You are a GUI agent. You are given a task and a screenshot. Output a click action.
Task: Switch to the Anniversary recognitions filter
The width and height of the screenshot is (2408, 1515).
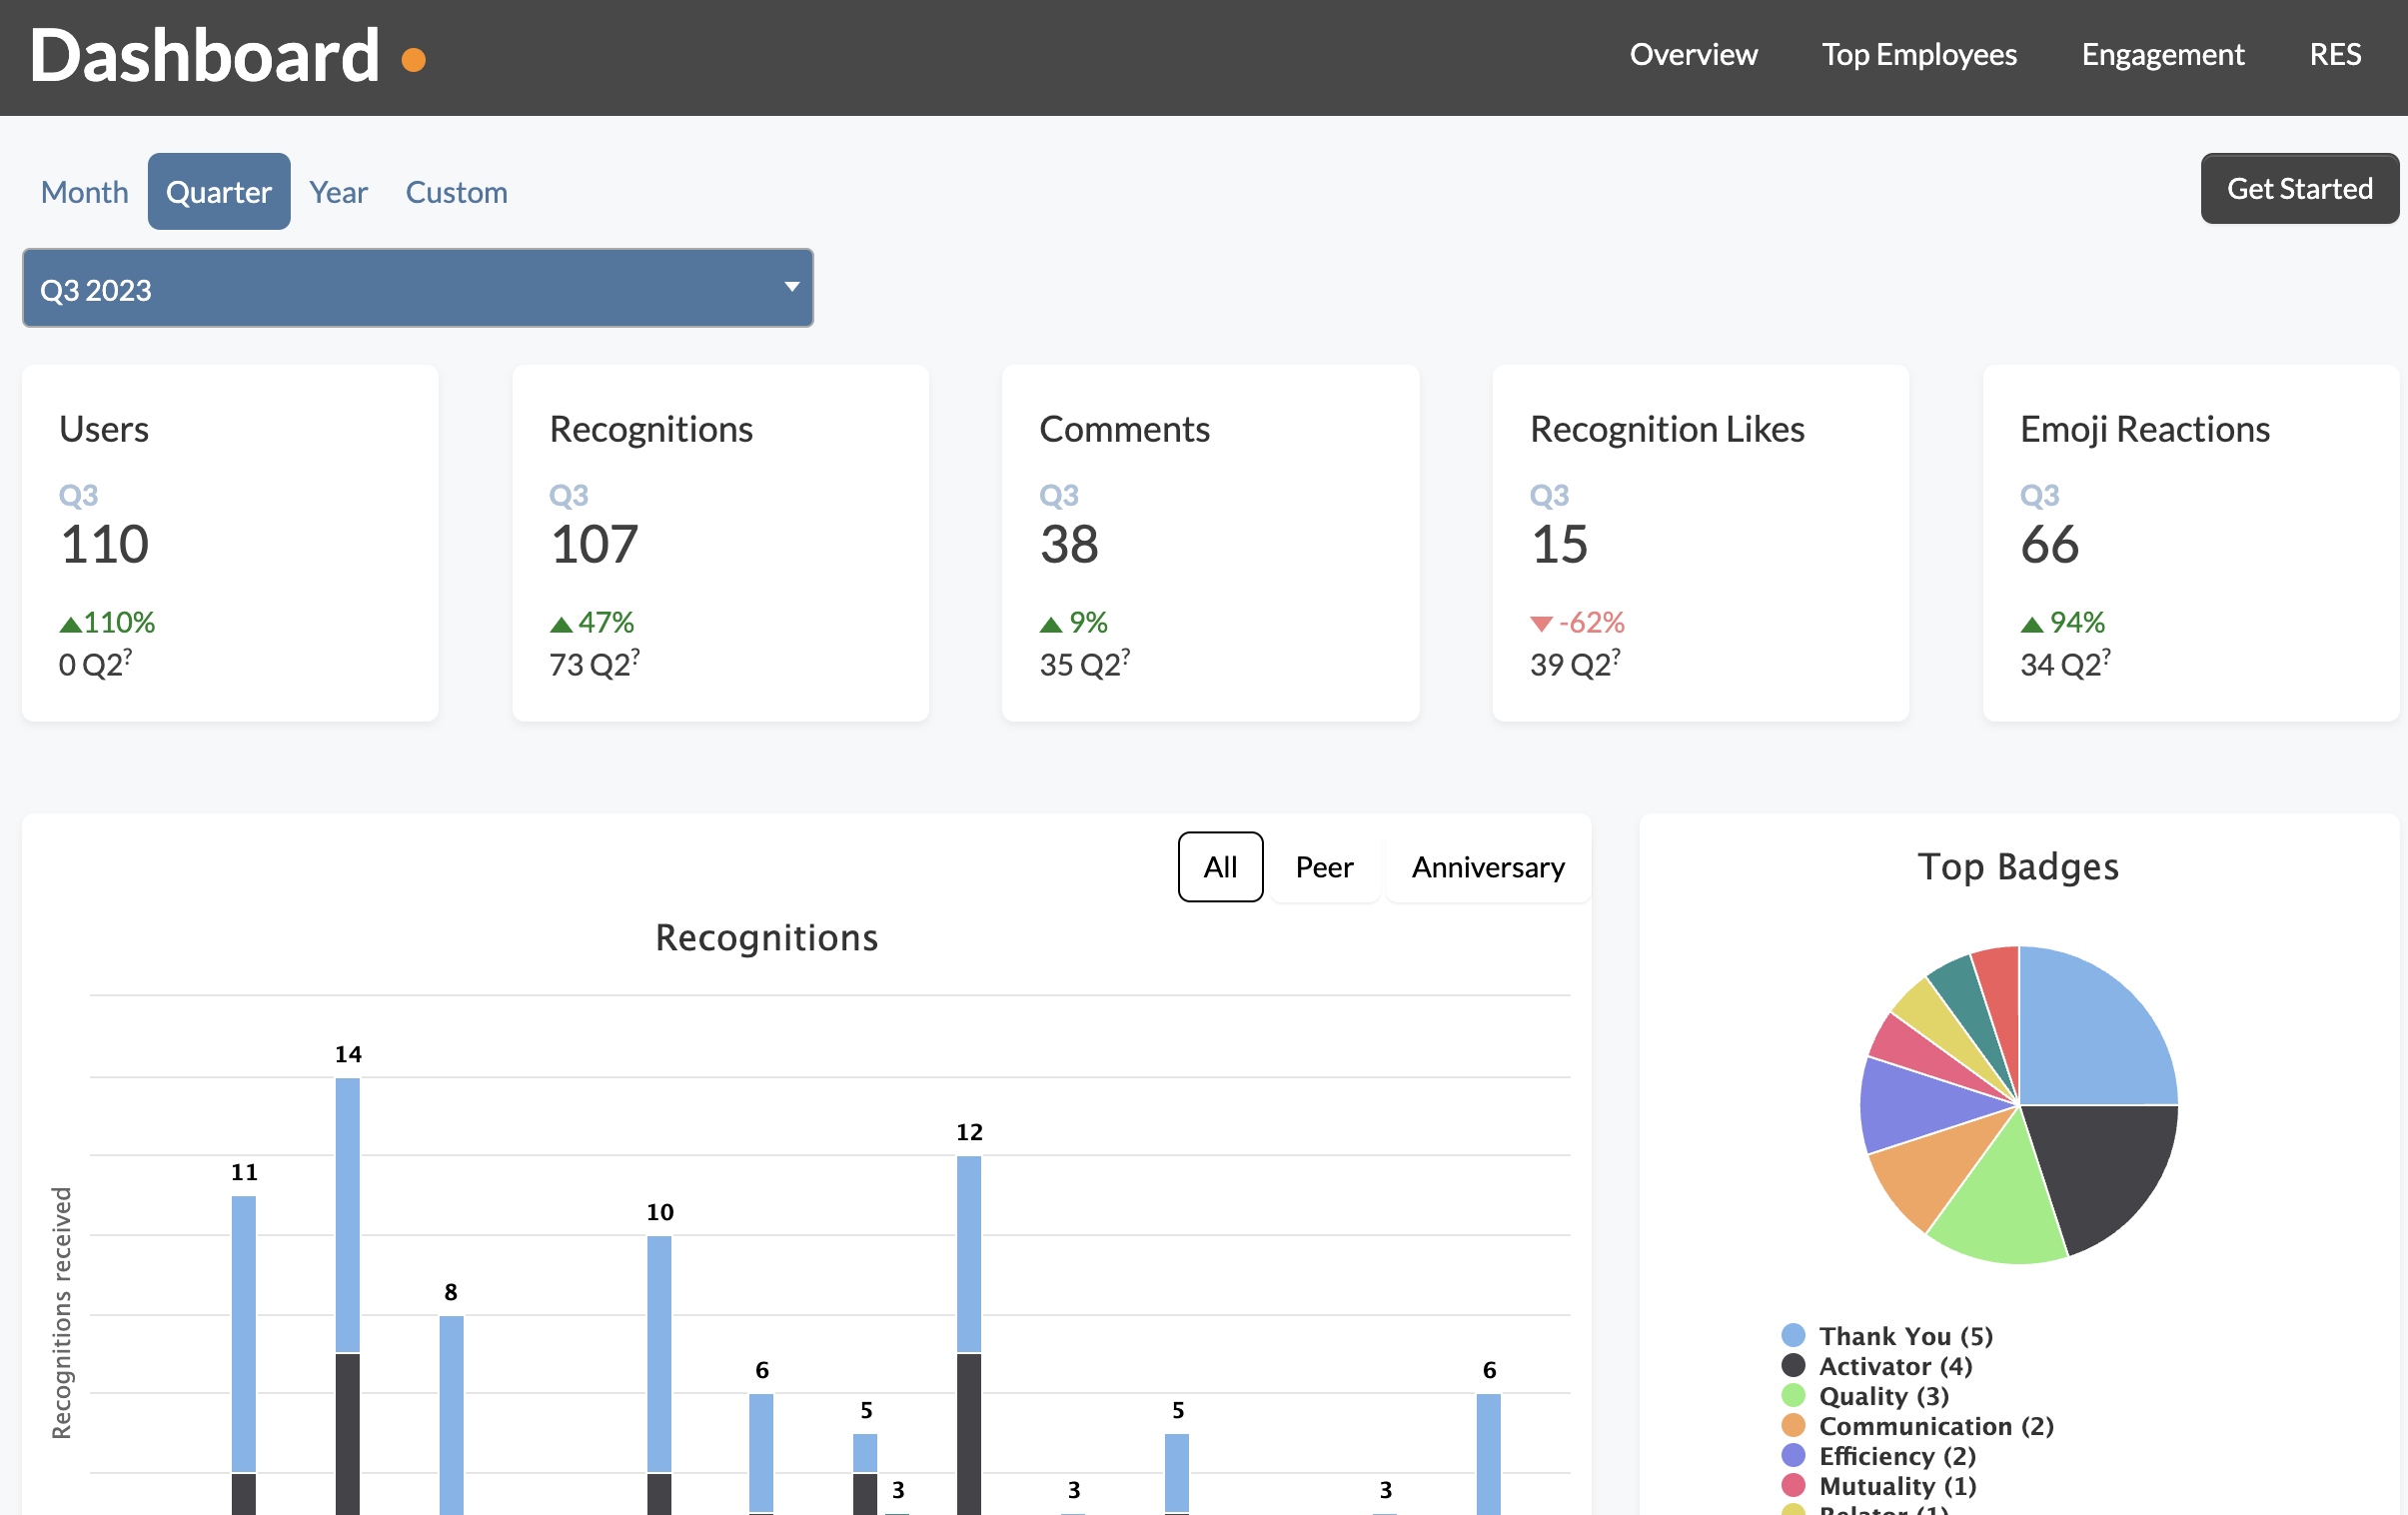[x=1487, y=867]
